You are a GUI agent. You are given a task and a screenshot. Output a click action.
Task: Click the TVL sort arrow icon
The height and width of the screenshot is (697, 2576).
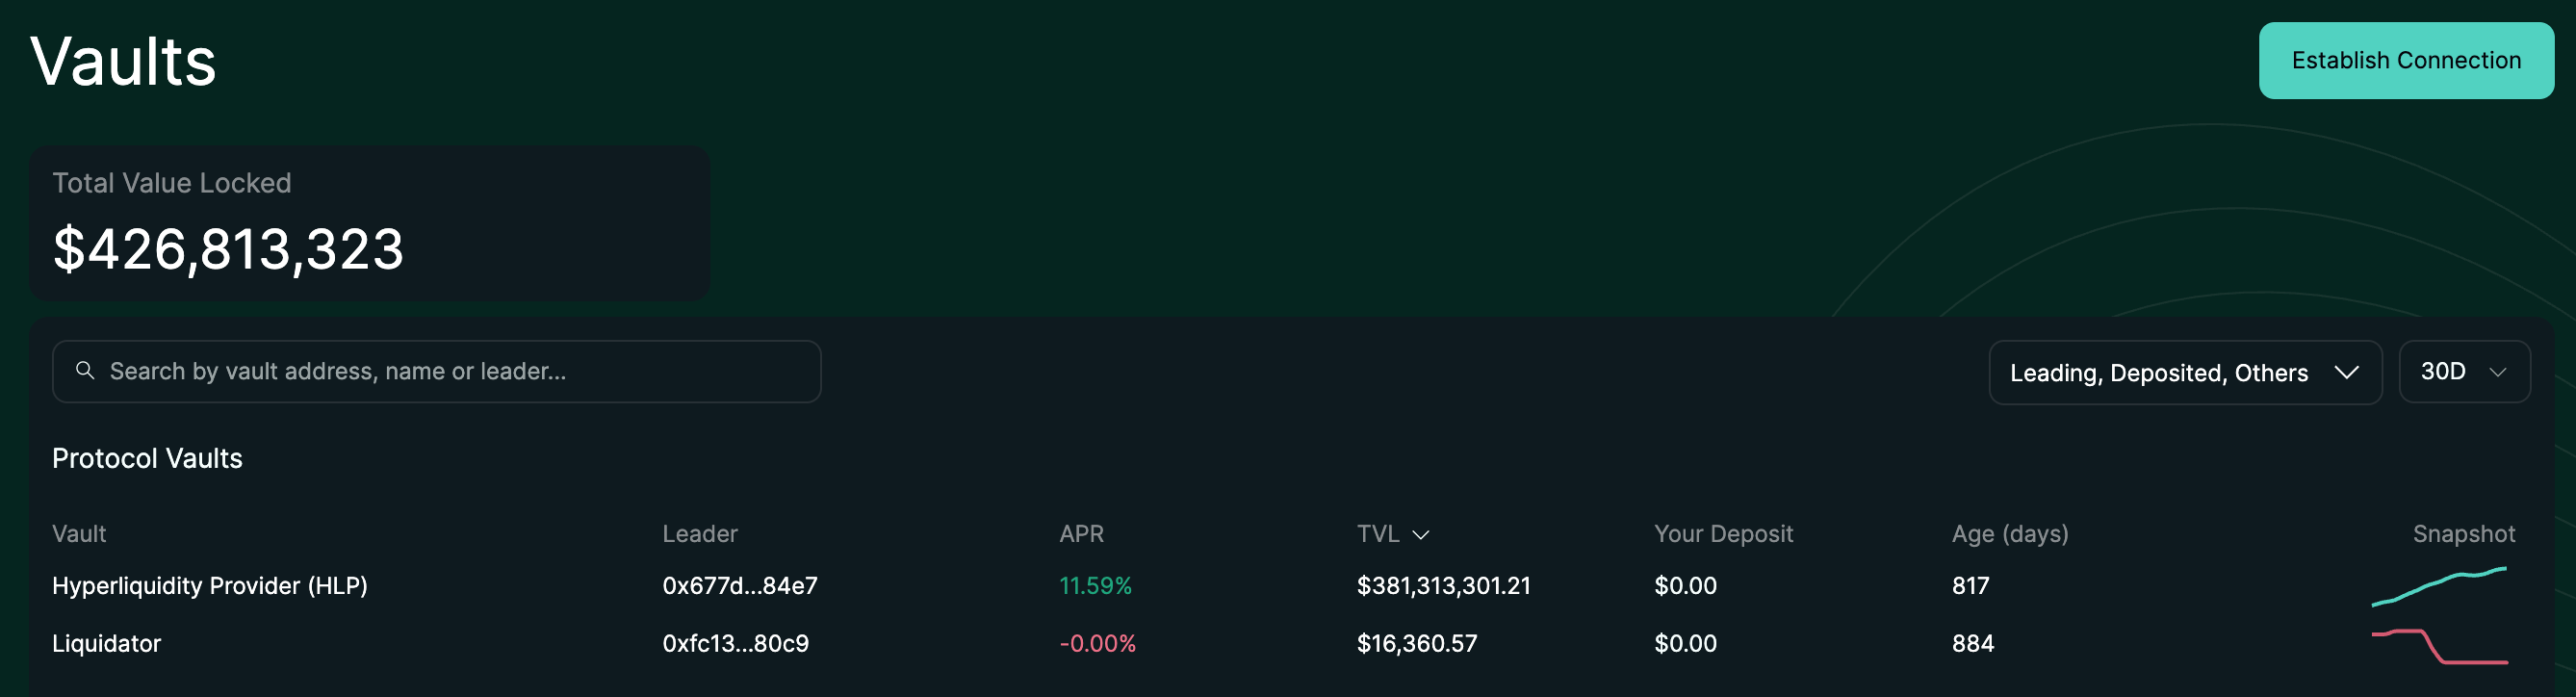(x=1420, y=535)
